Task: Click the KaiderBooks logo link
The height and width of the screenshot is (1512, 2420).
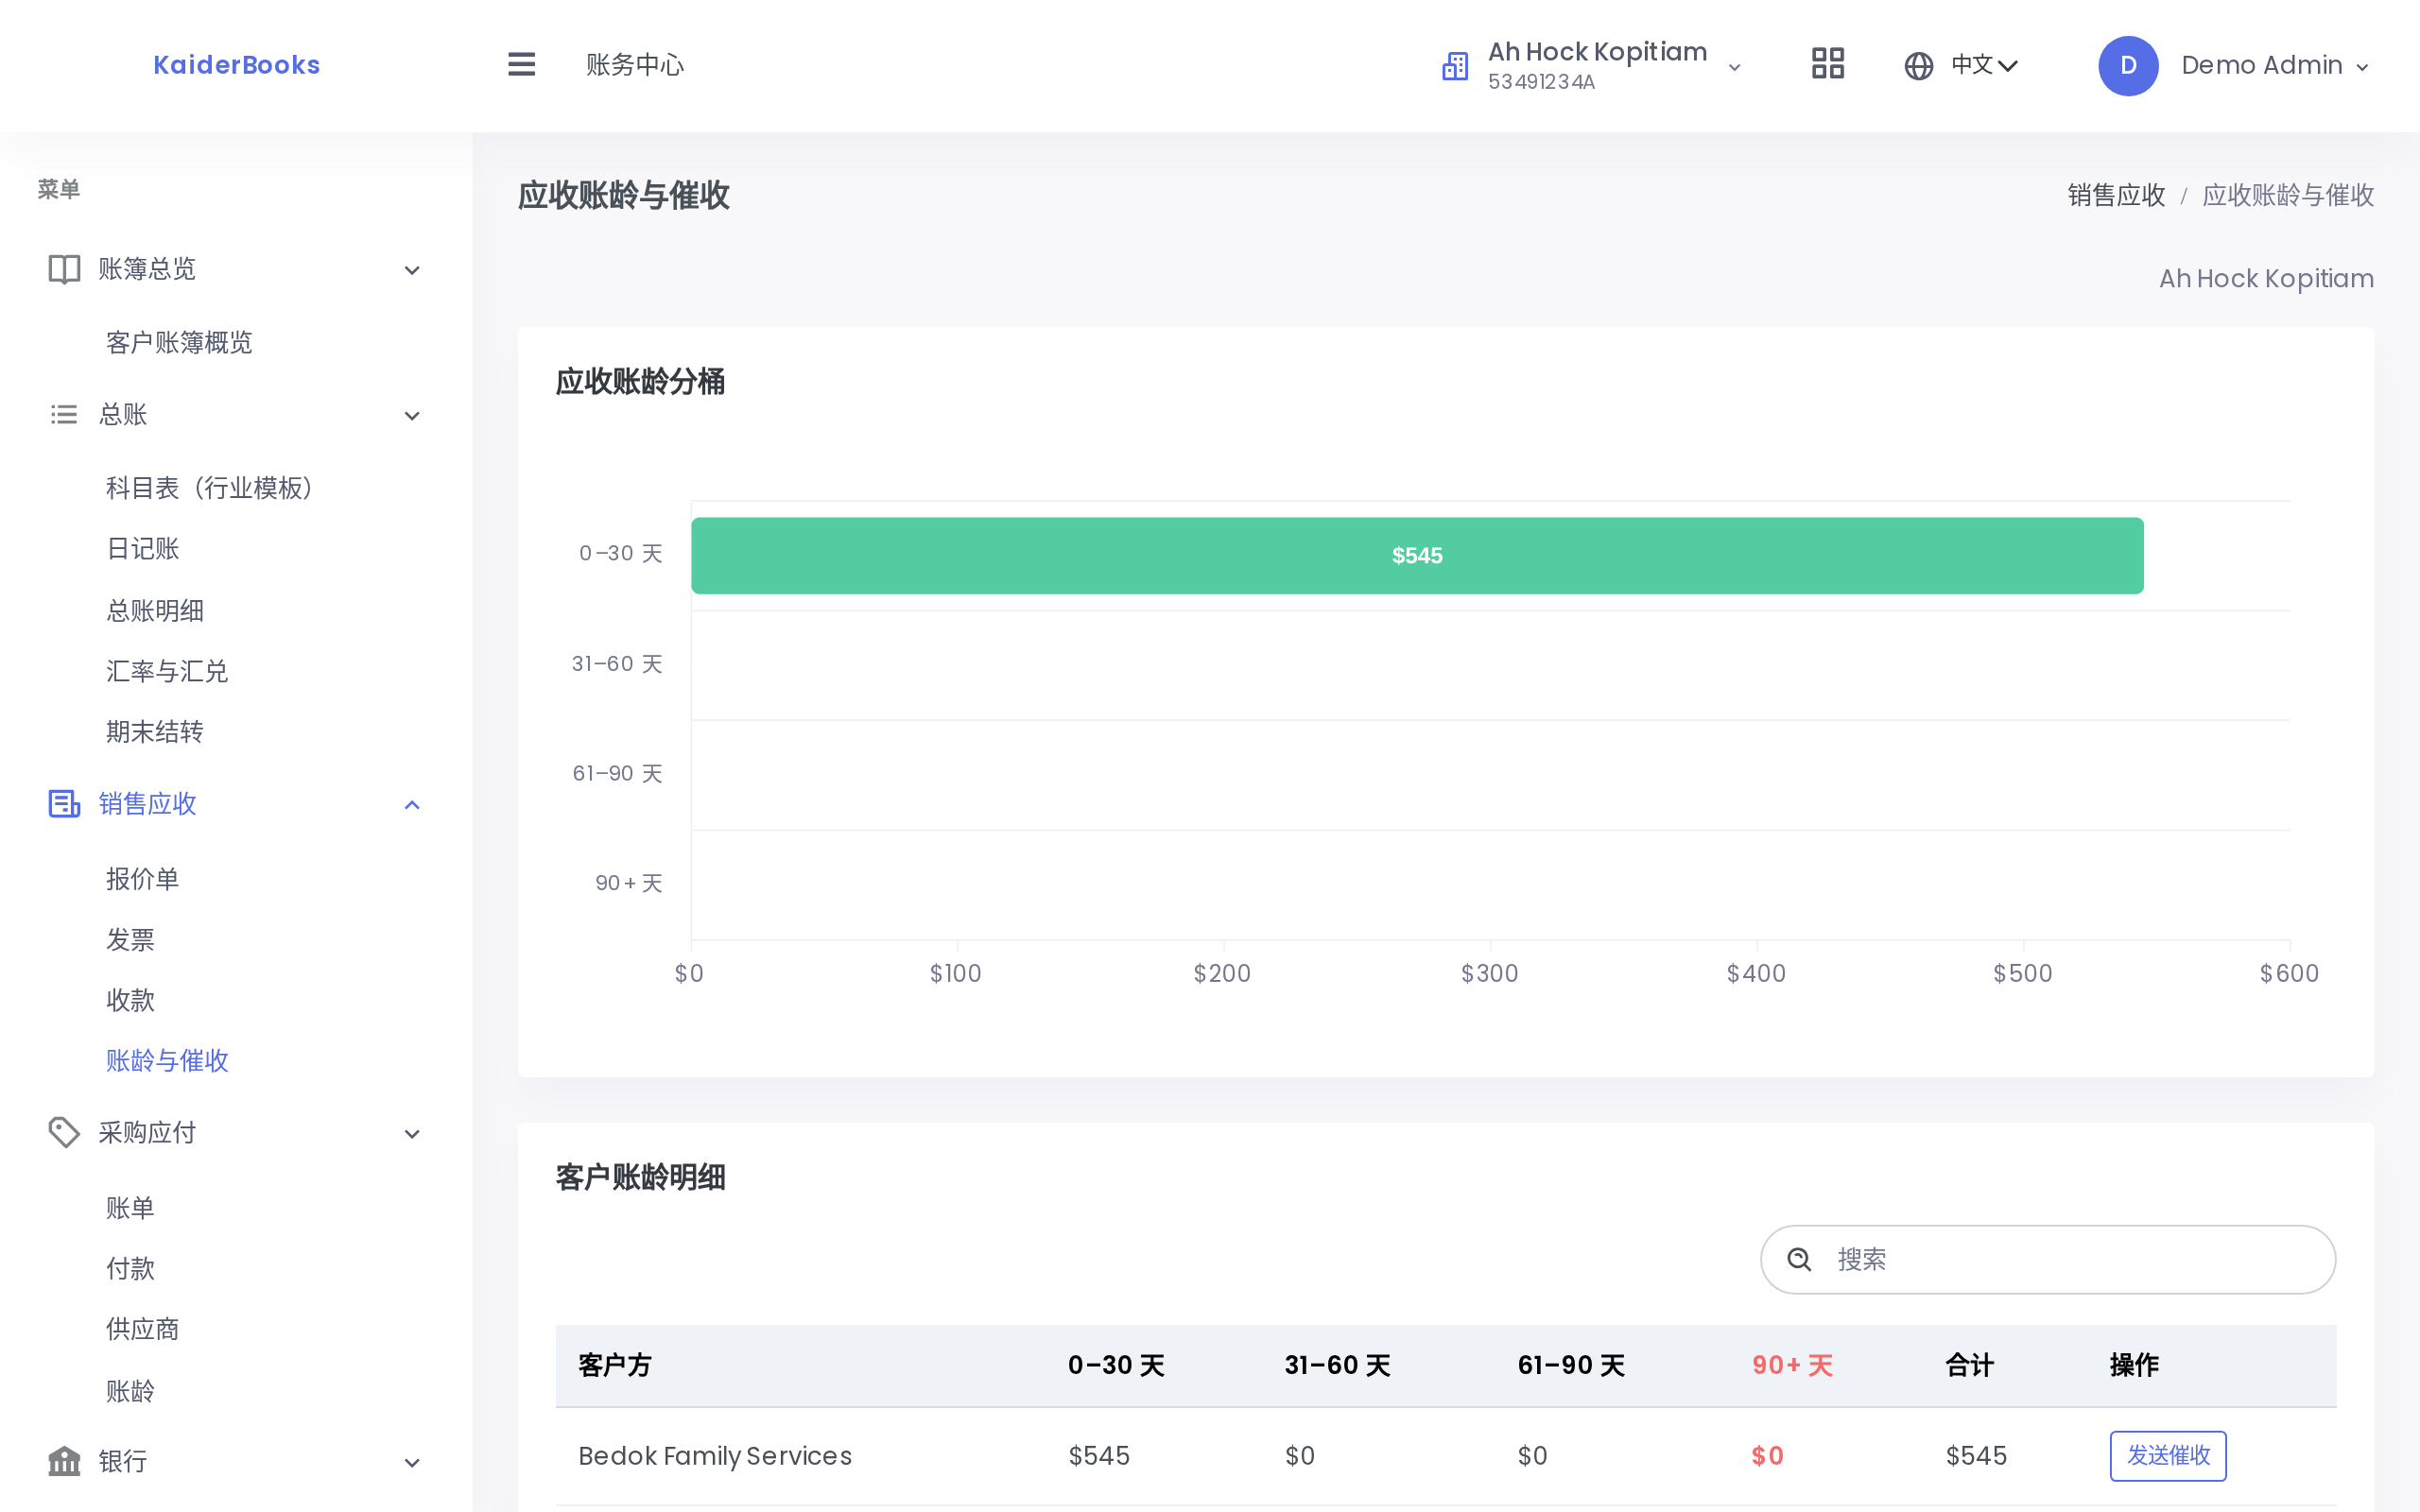Action: pos(236,65)
